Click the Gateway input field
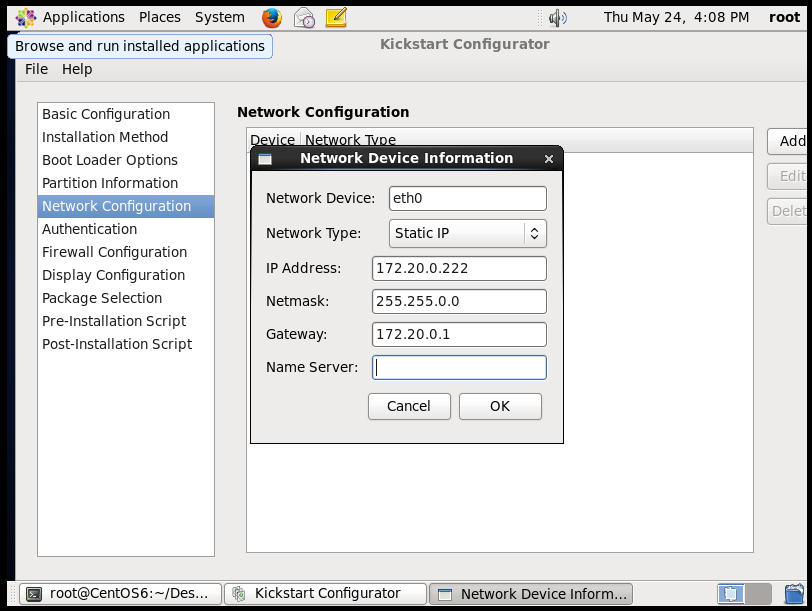The image size is (812, 611). [459, 334]
